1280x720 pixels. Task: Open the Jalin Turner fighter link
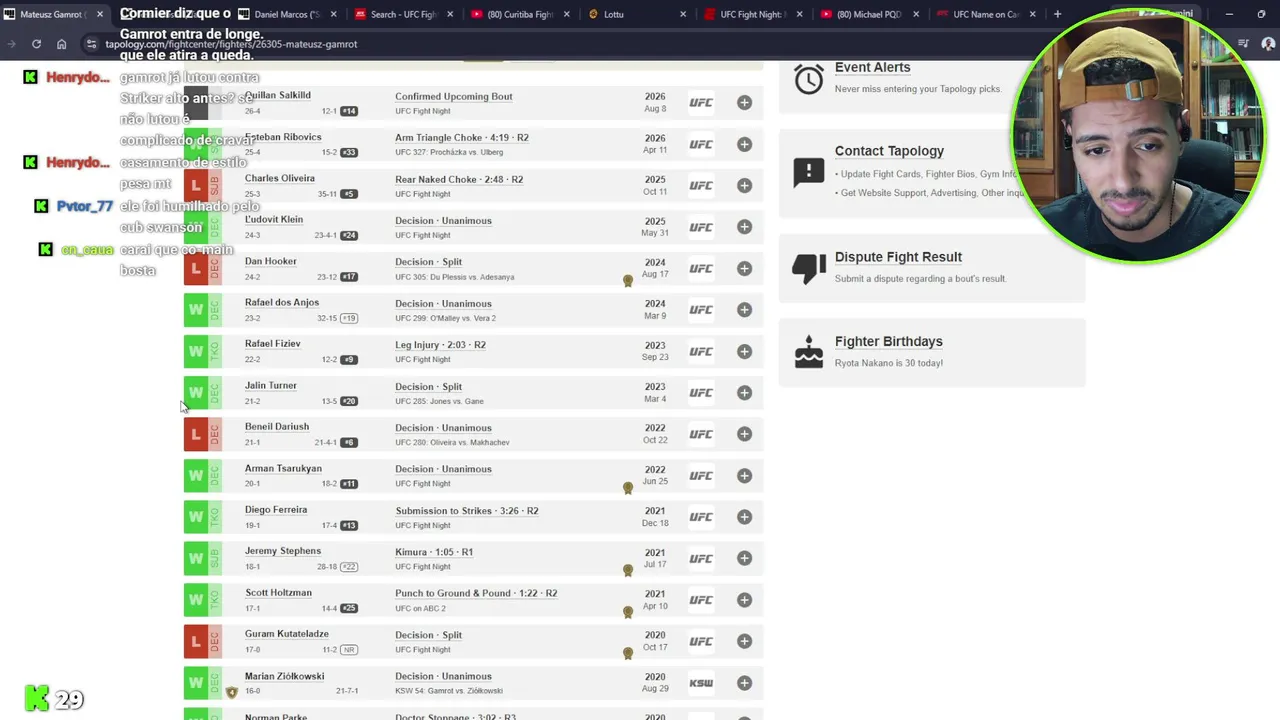click(x=271, y=386)
